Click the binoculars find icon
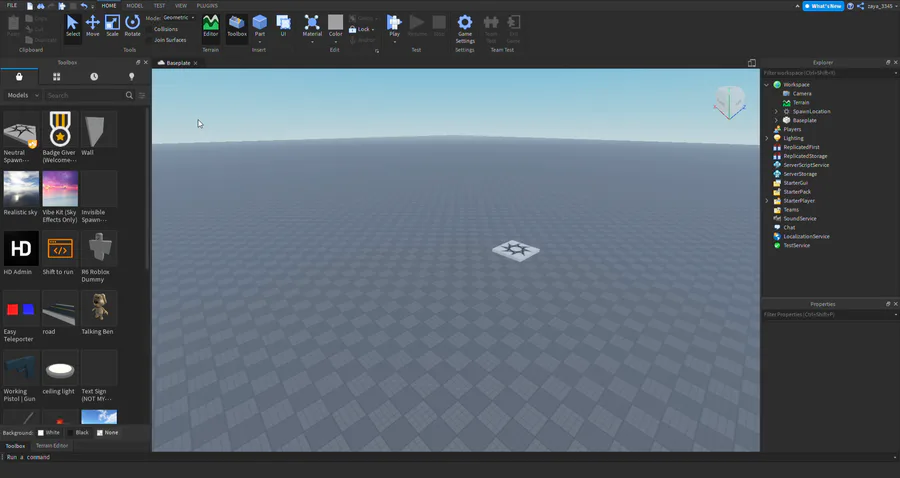Image resolution: width=900 pixels, height=478 pixels. pos(41,6)
